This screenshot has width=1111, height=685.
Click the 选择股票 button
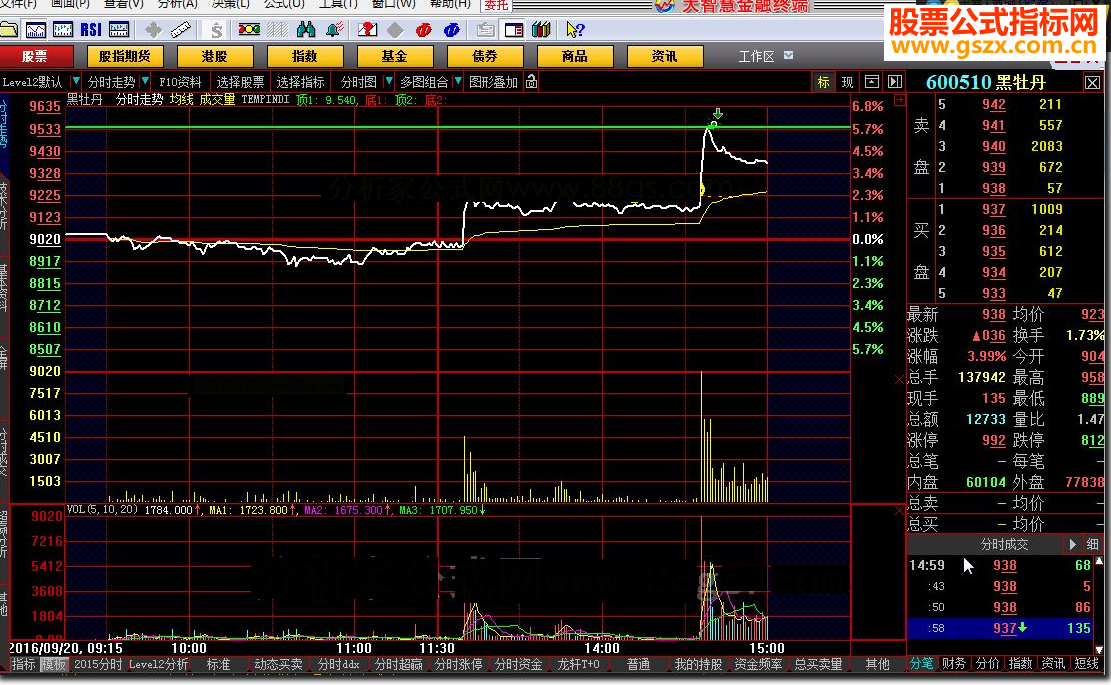[x=240, y=82]
